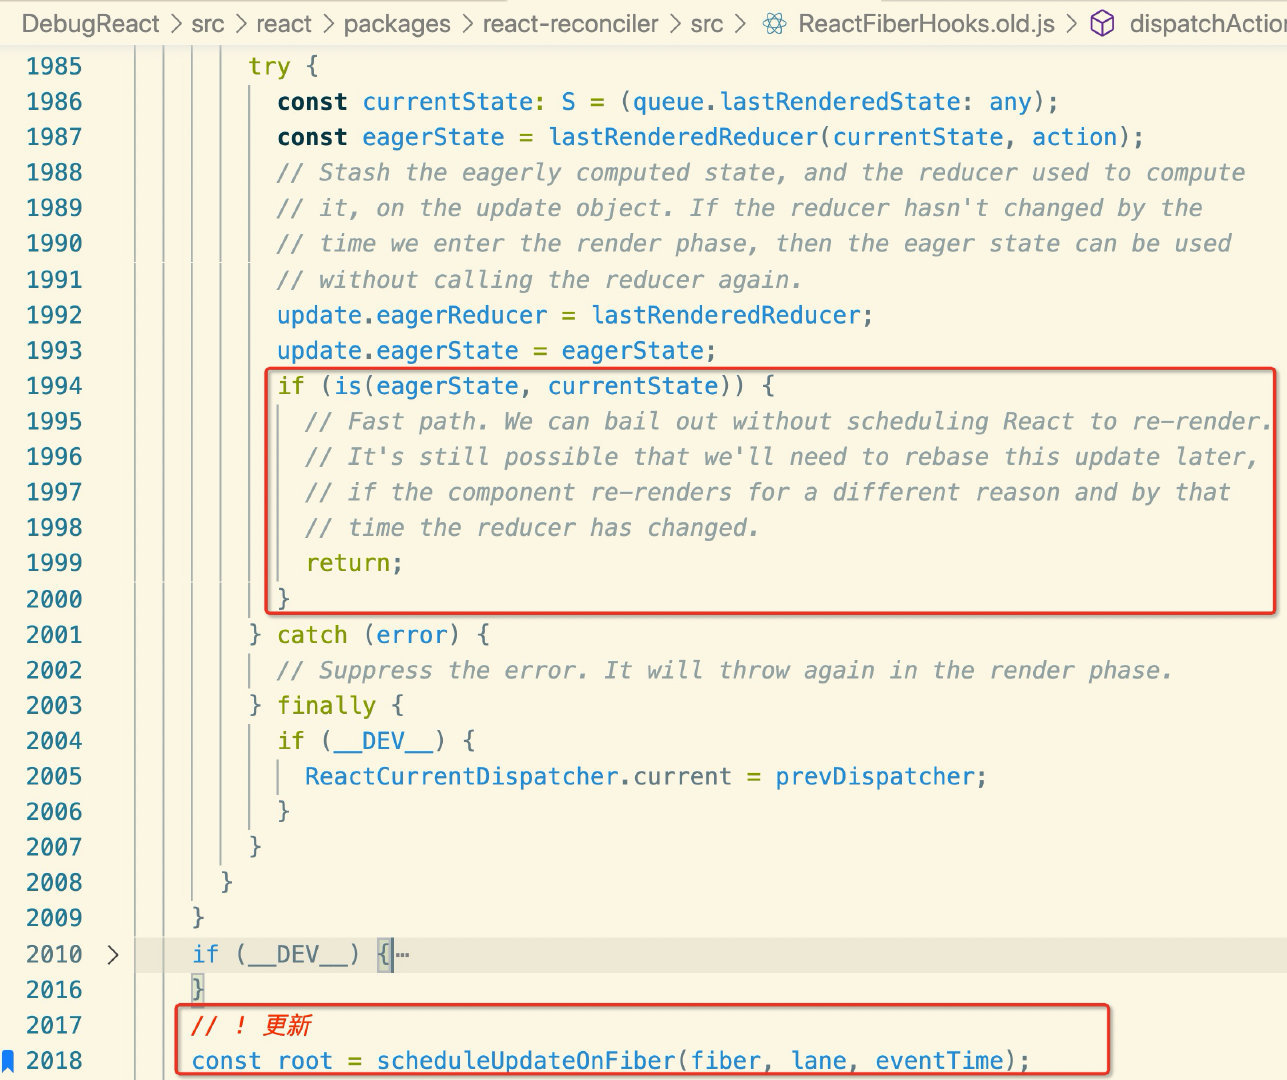This screenshot has height=1080, width=1287.
Task: Click update.eagerReducer on line 1992
Action: [412, 315]
